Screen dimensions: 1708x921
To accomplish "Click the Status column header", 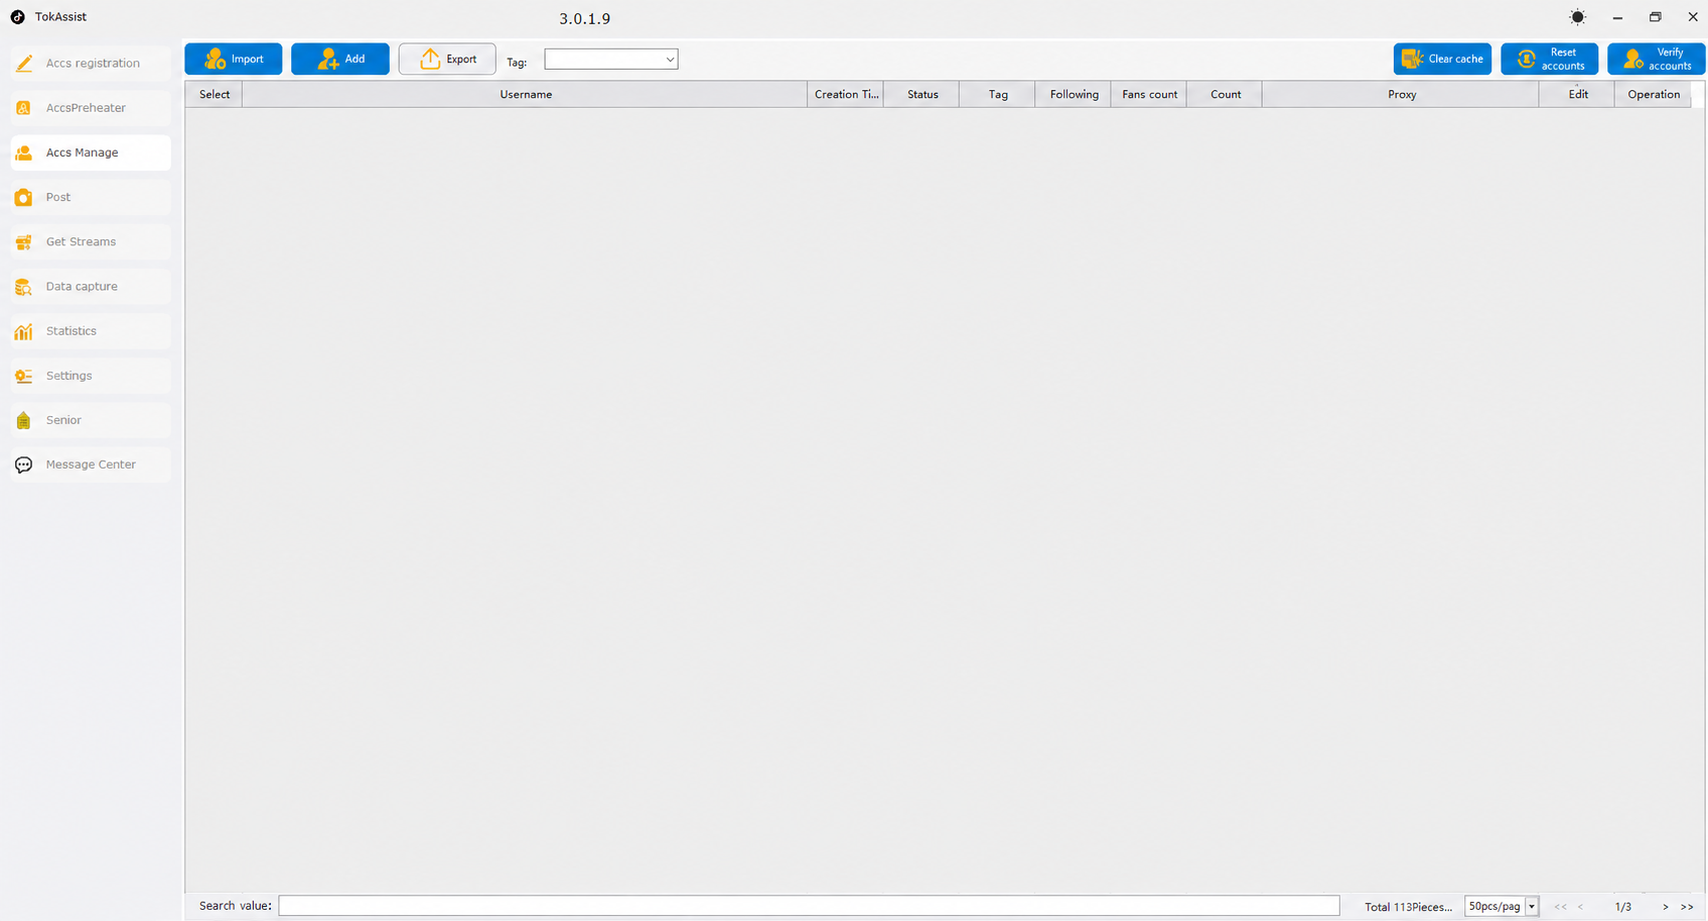I will 922,94.
